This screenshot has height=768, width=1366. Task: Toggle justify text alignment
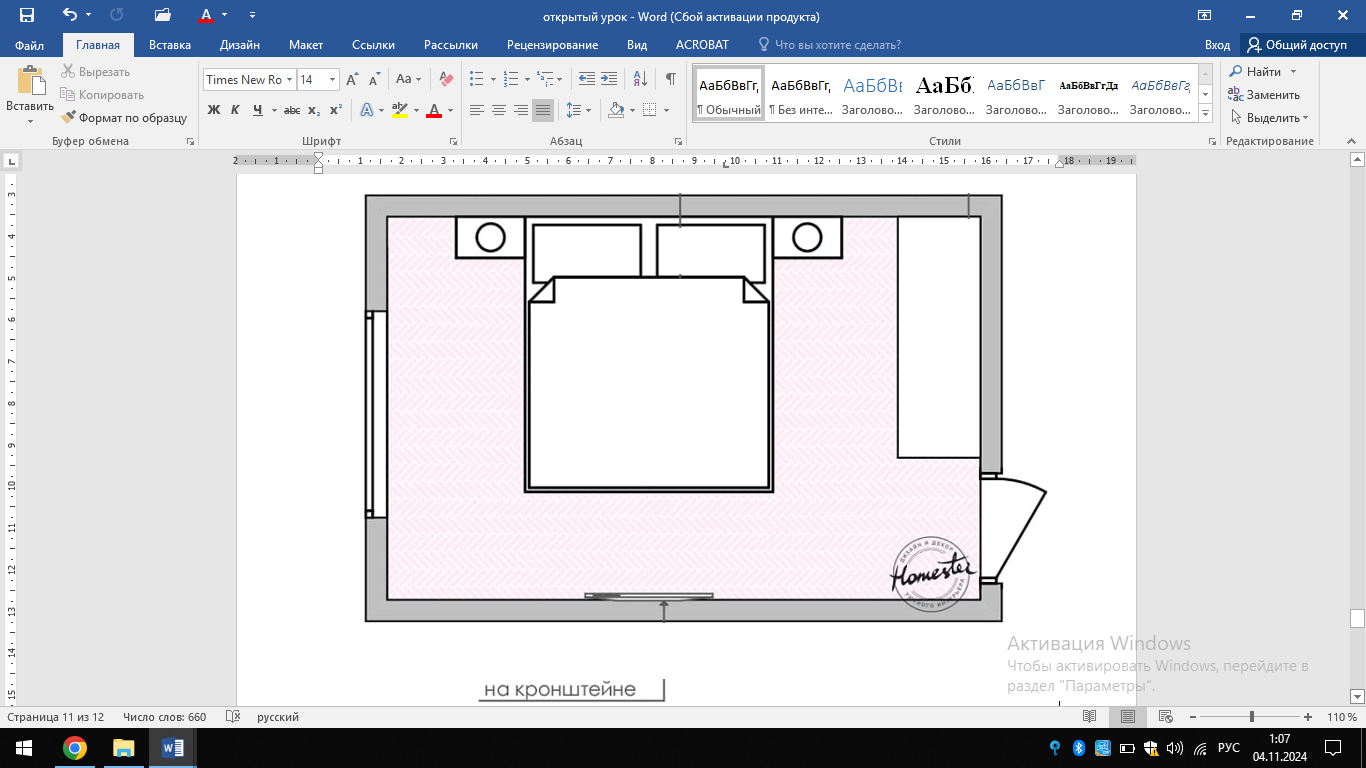pyautogui.click(x=542, y=110)
